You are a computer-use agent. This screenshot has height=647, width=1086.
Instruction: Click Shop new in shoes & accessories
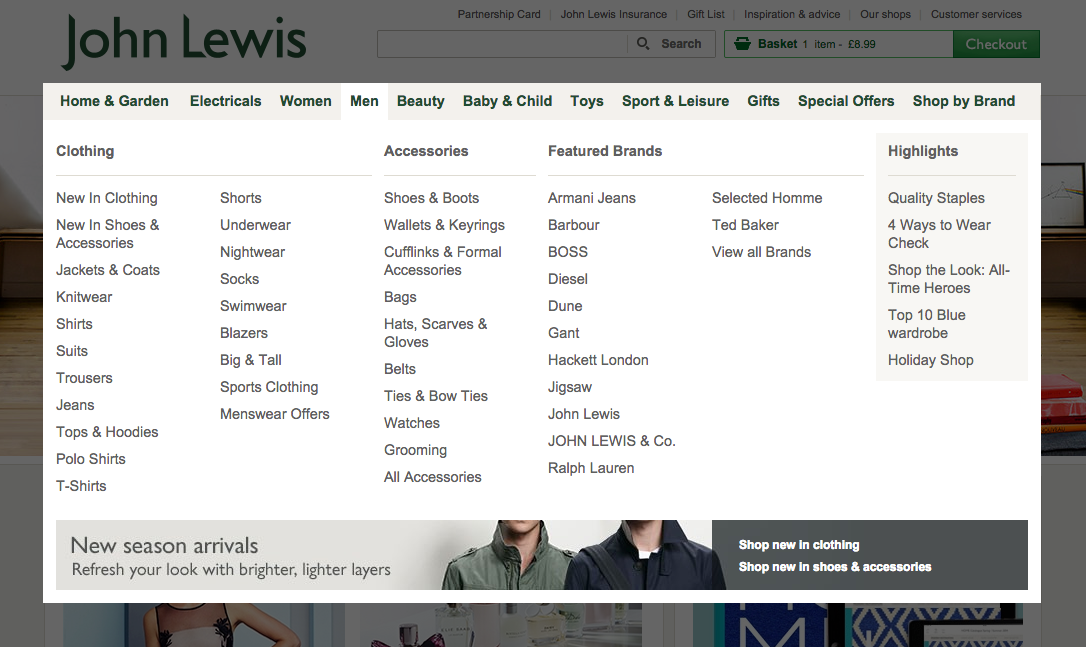[x=835, y=567]
